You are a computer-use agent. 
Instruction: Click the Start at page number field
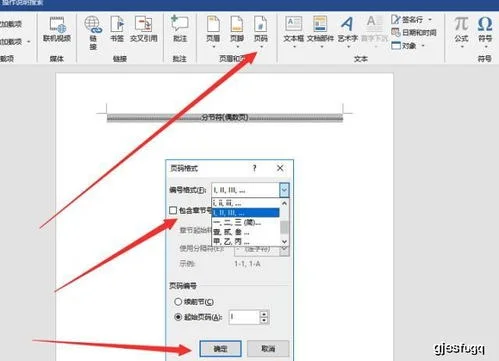[x=244, y=317]
